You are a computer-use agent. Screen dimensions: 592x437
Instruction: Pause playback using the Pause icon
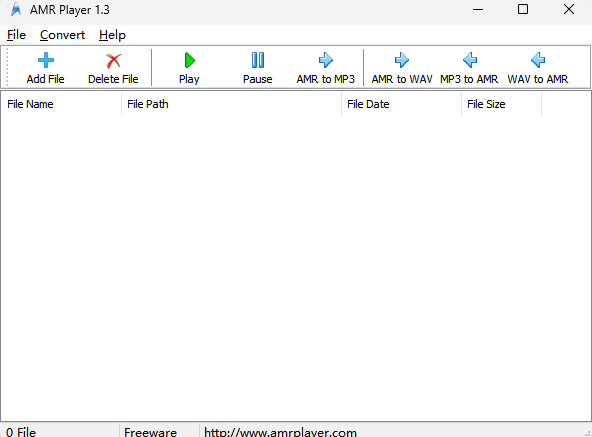point(257,60)
